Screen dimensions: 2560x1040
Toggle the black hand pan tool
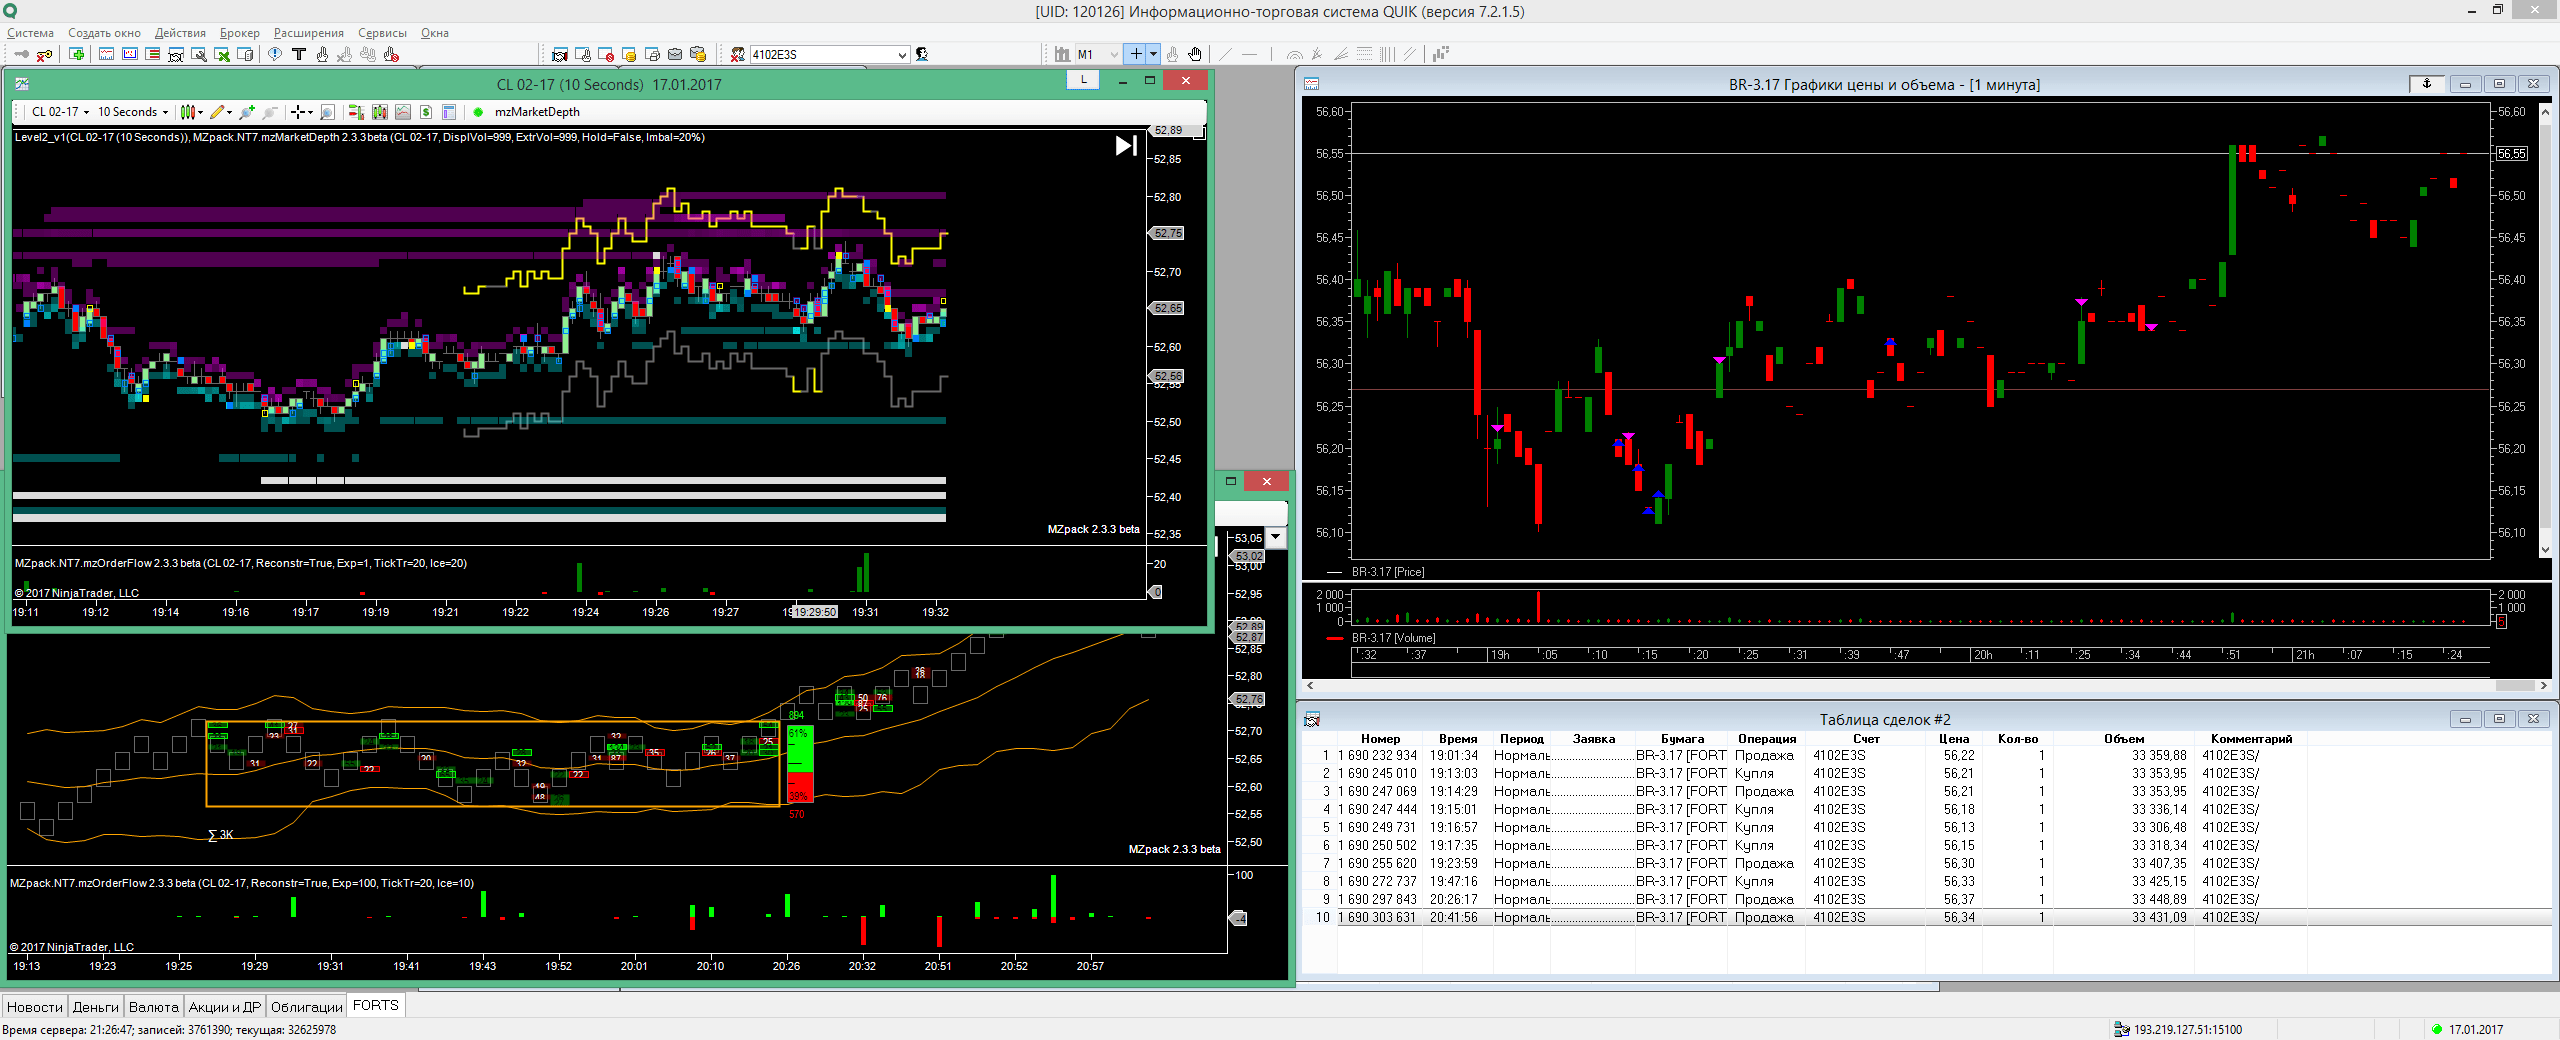pos(1195,54)
